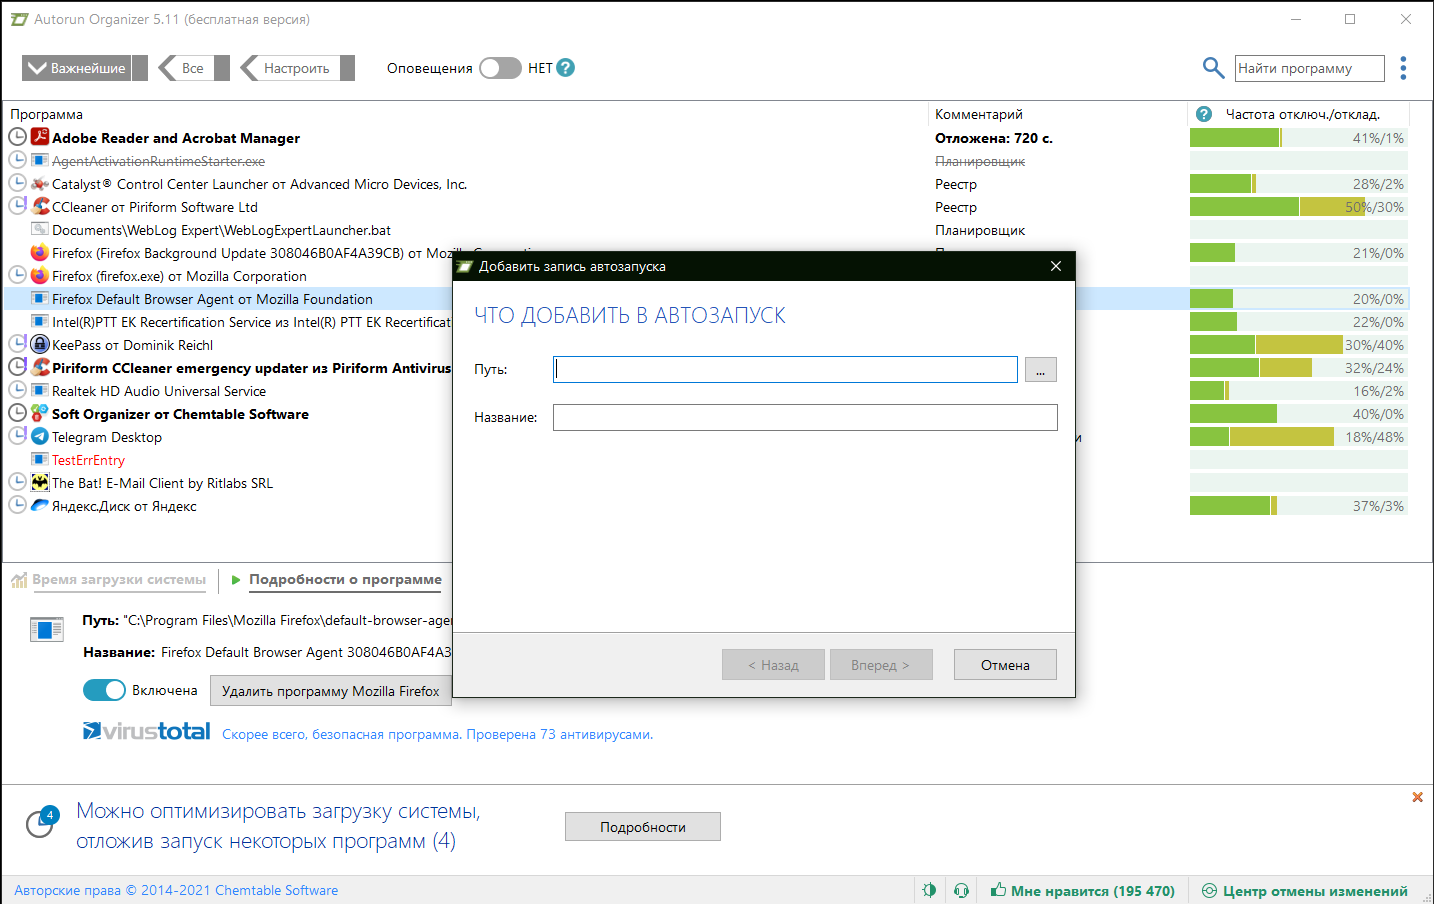
Task: Switch to Подробности о программе tab
Action: point(345,580)
